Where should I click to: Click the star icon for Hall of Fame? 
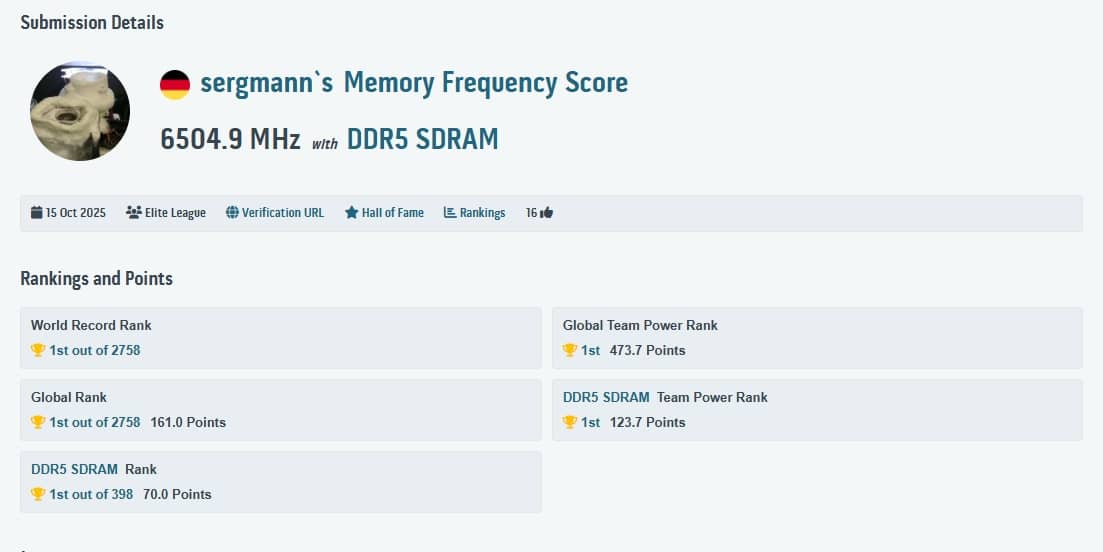coord(351,213)
